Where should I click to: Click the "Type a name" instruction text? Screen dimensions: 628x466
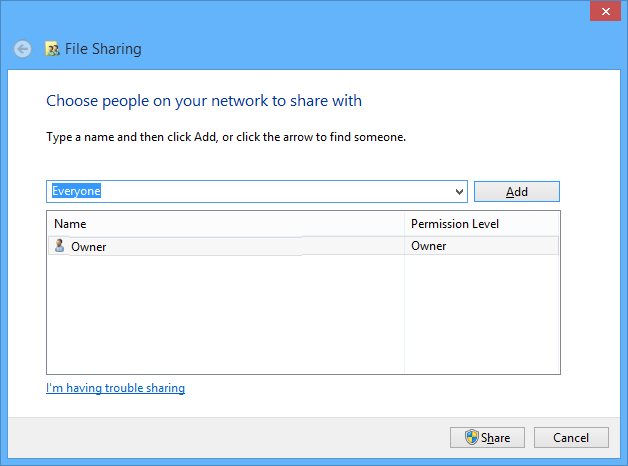coord(225,137)
